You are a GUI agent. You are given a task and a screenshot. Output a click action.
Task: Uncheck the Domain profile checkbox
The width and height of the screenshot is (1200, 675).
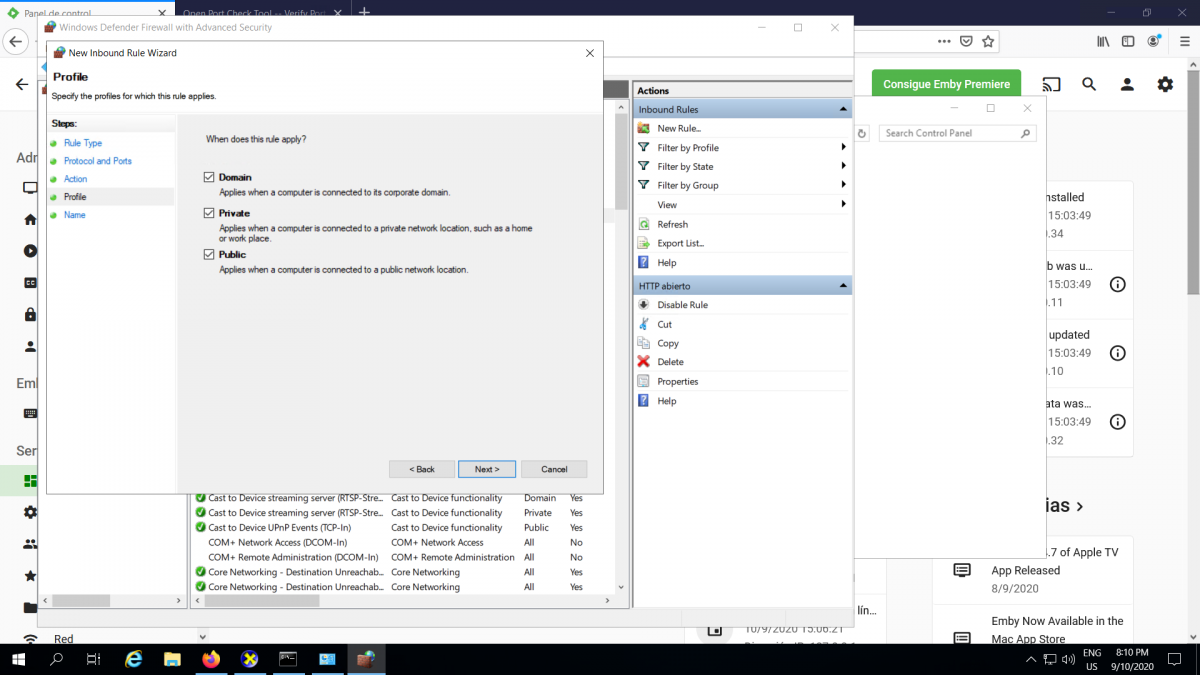point(209,177)
